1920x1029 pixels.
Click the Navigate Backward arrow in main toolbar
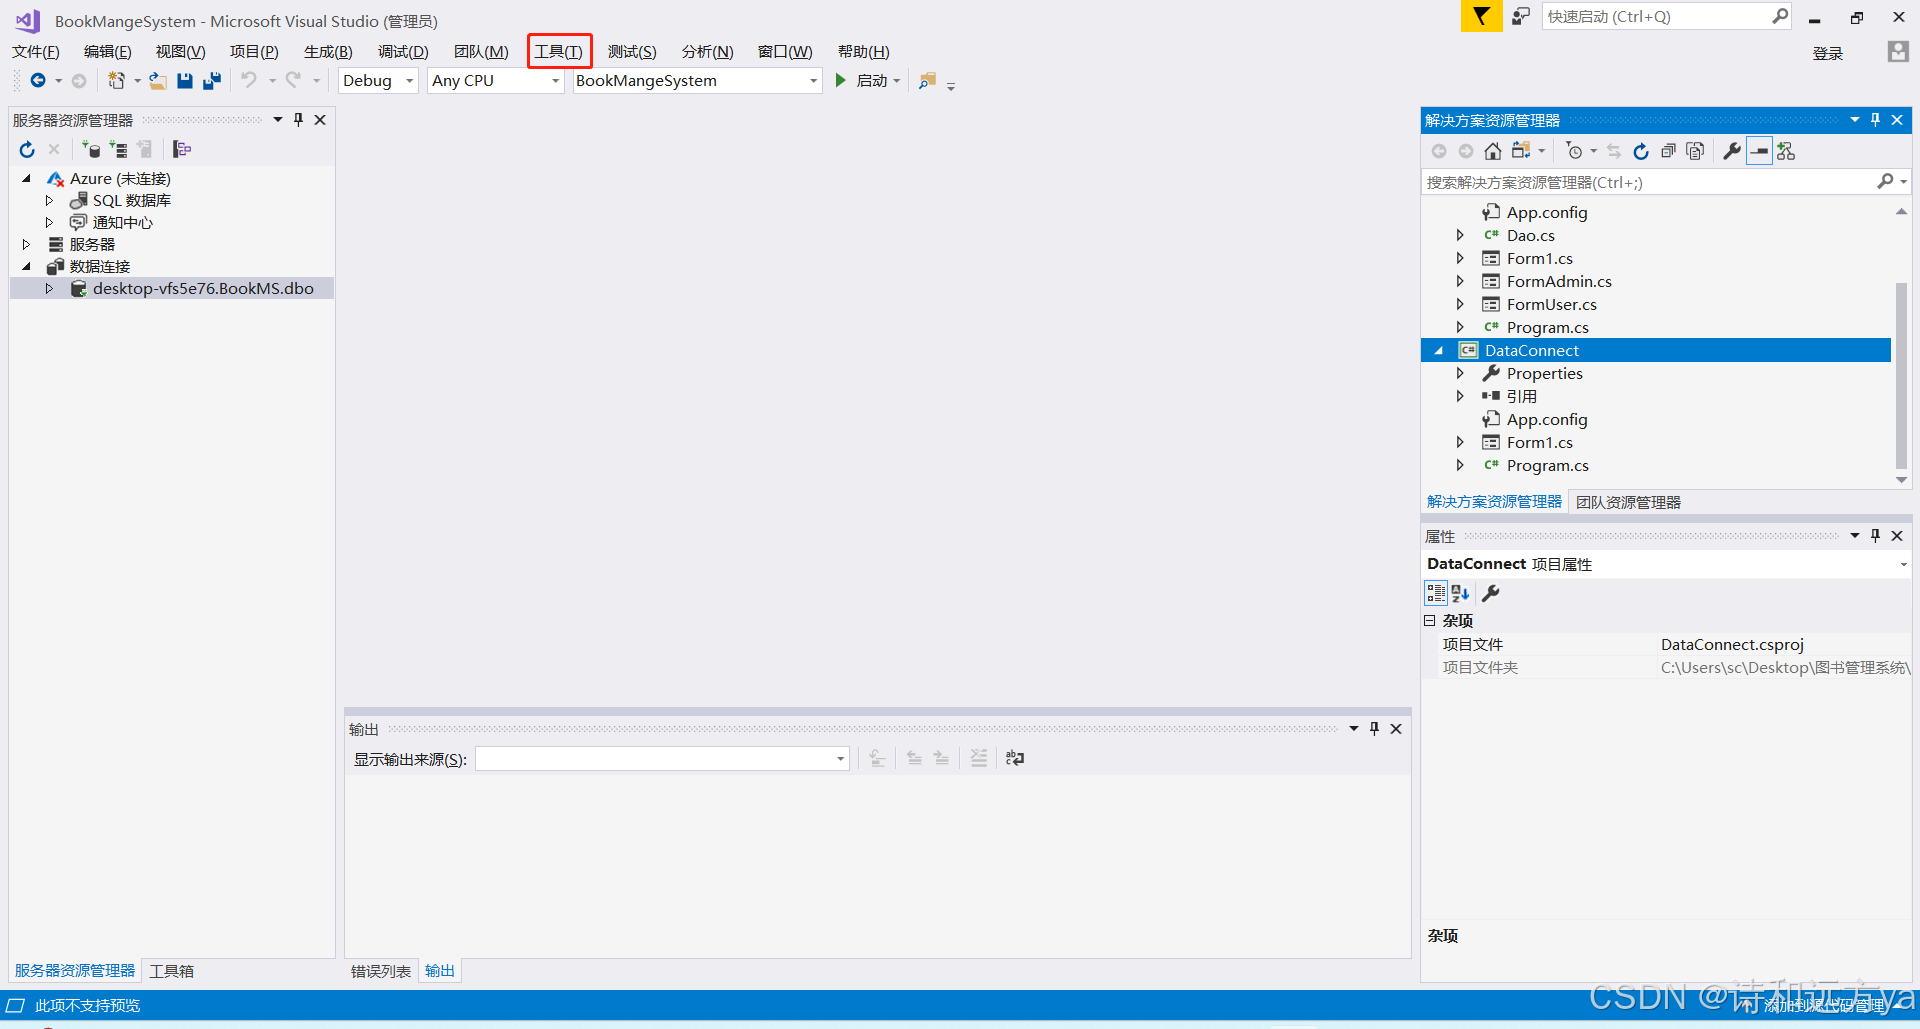click(x=38, y=81)
